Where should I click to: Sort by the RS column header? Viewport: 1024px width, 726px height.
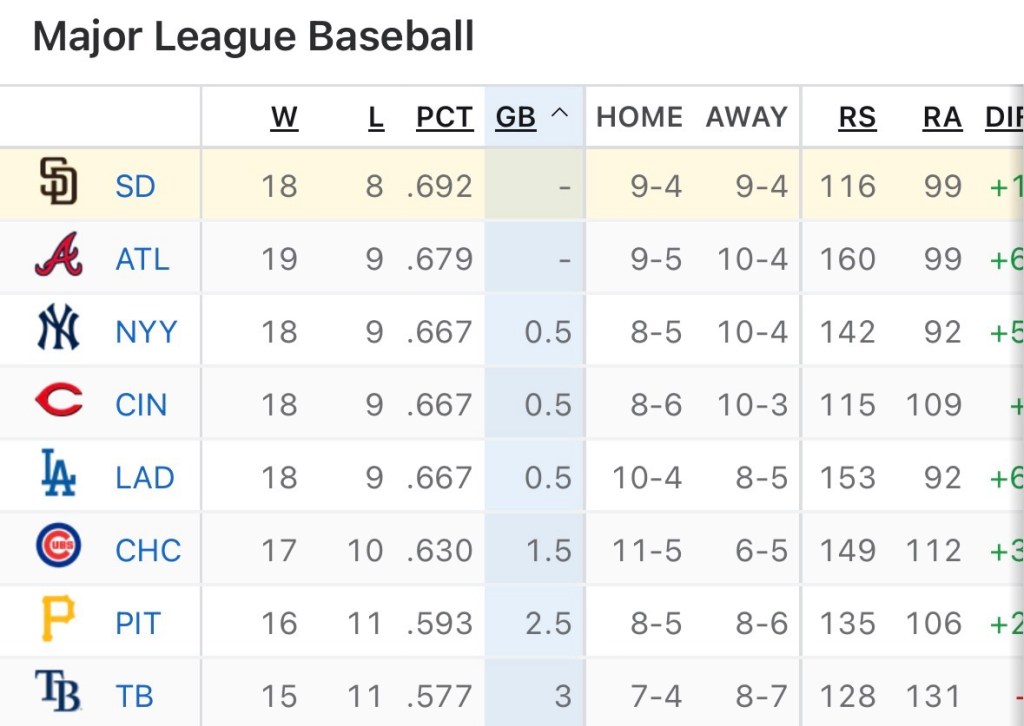(x=856, y=116)
